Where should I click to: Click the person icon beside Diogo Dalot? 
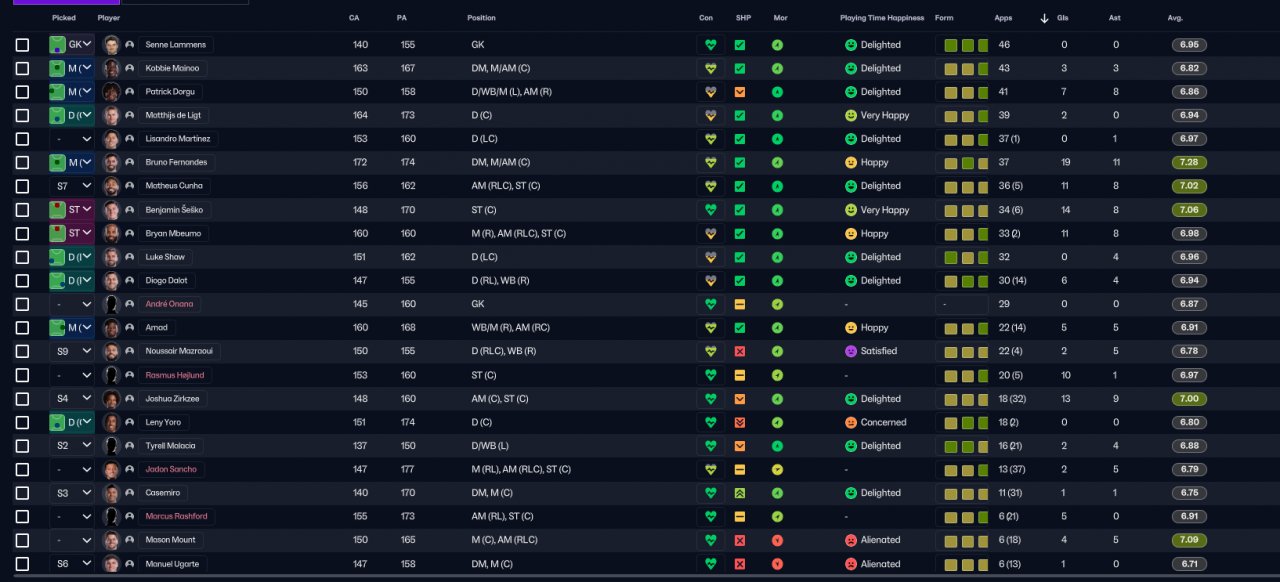point(130,281)
